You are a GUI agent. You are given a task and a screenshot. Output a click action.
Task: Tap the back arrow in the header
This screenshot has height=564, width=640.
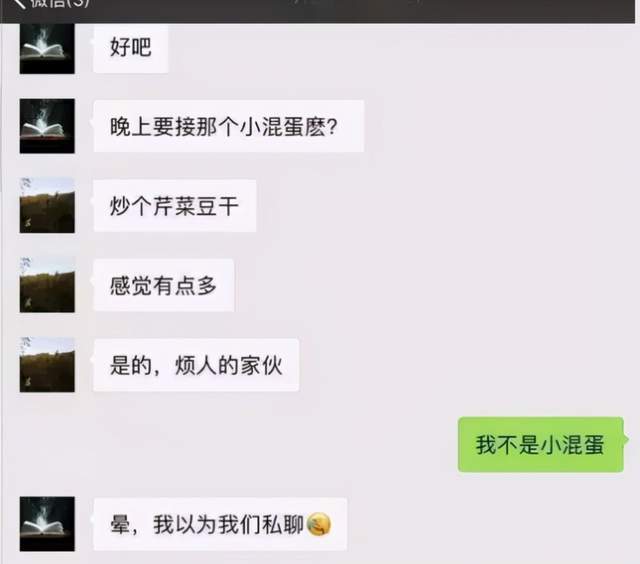click(19, 3)
